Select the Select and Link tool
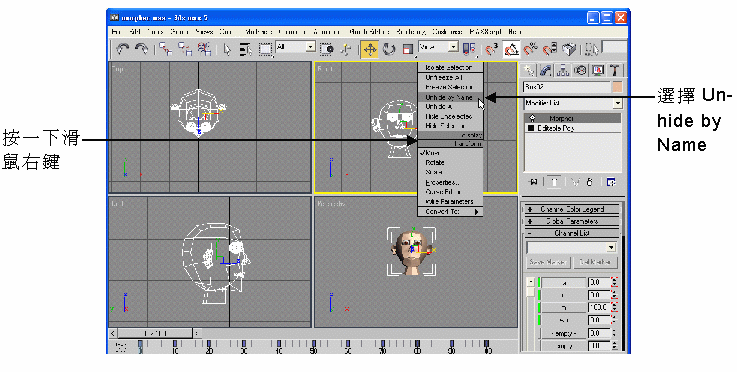737x372 pixels. (165, 49)
